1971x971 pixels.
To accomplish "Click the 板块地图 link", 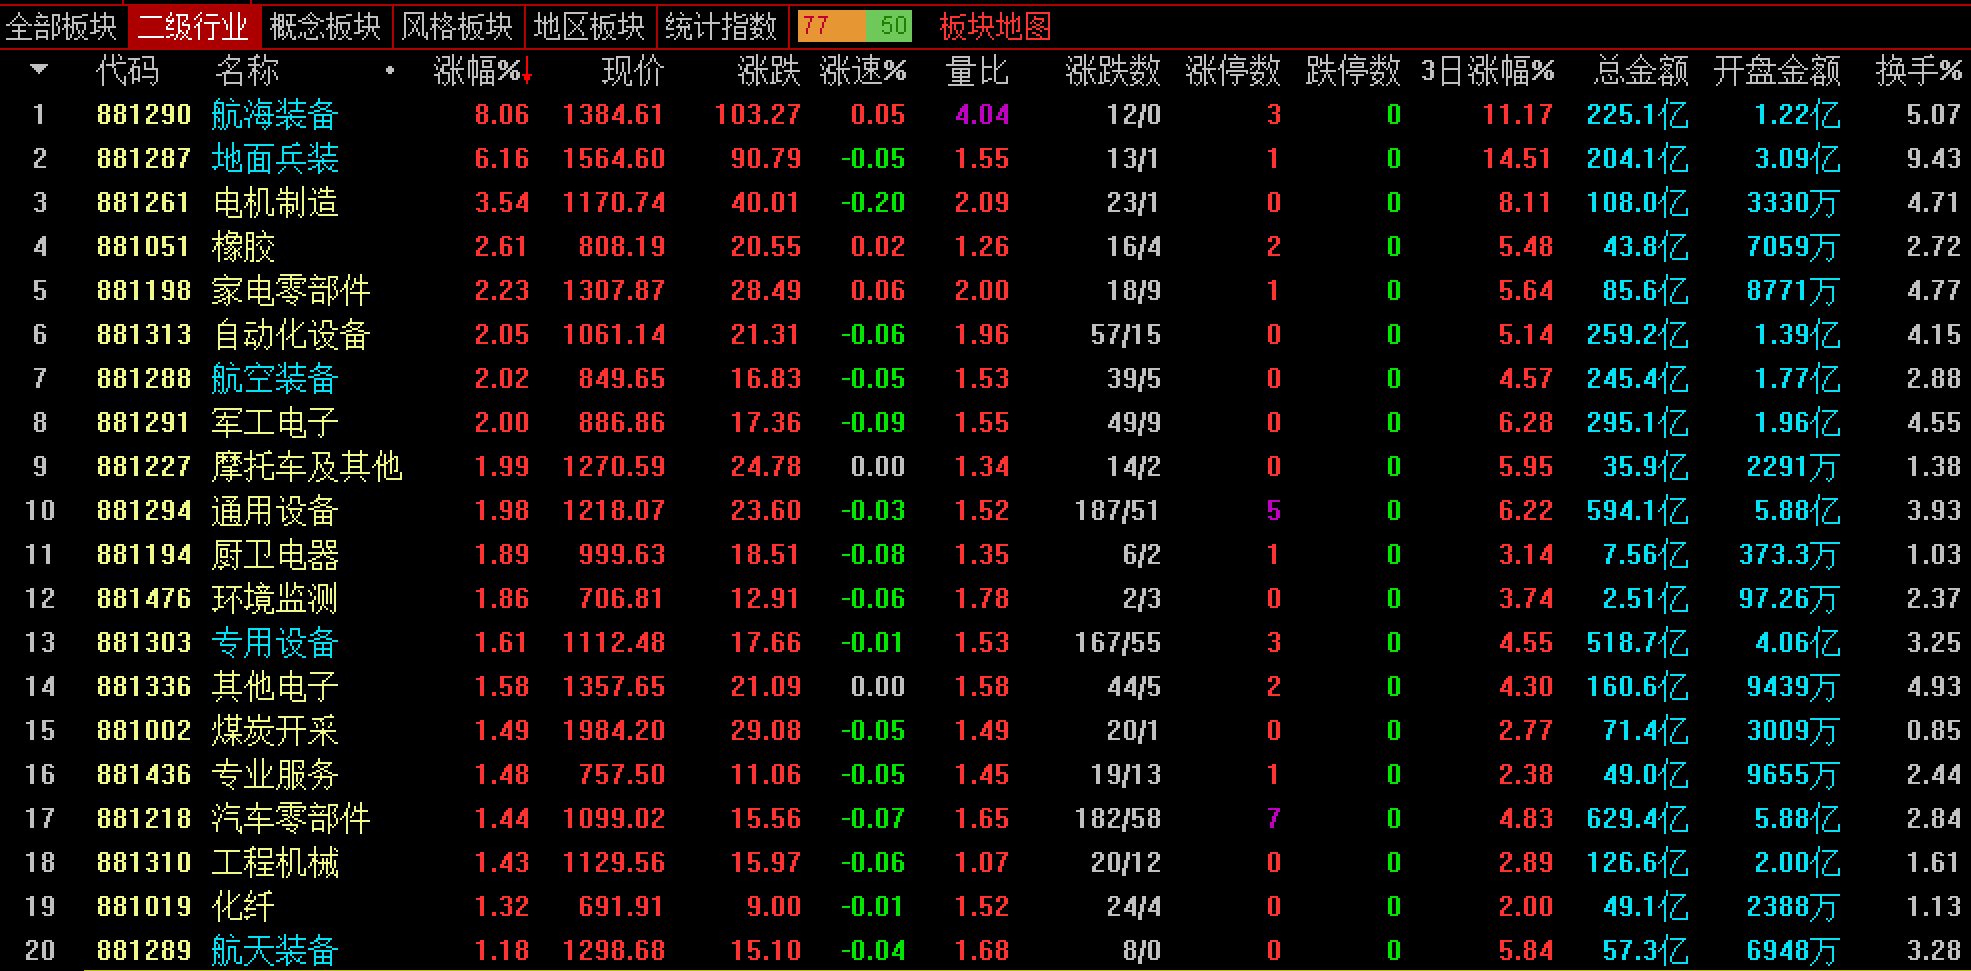I will point(995,26).
